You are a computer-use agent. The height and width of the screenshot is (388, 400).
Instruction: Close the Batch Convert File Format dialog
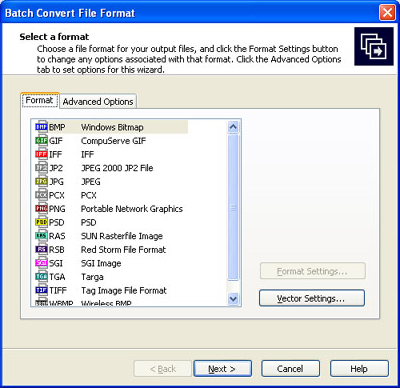pyautogui.click(x=387, y=13)
